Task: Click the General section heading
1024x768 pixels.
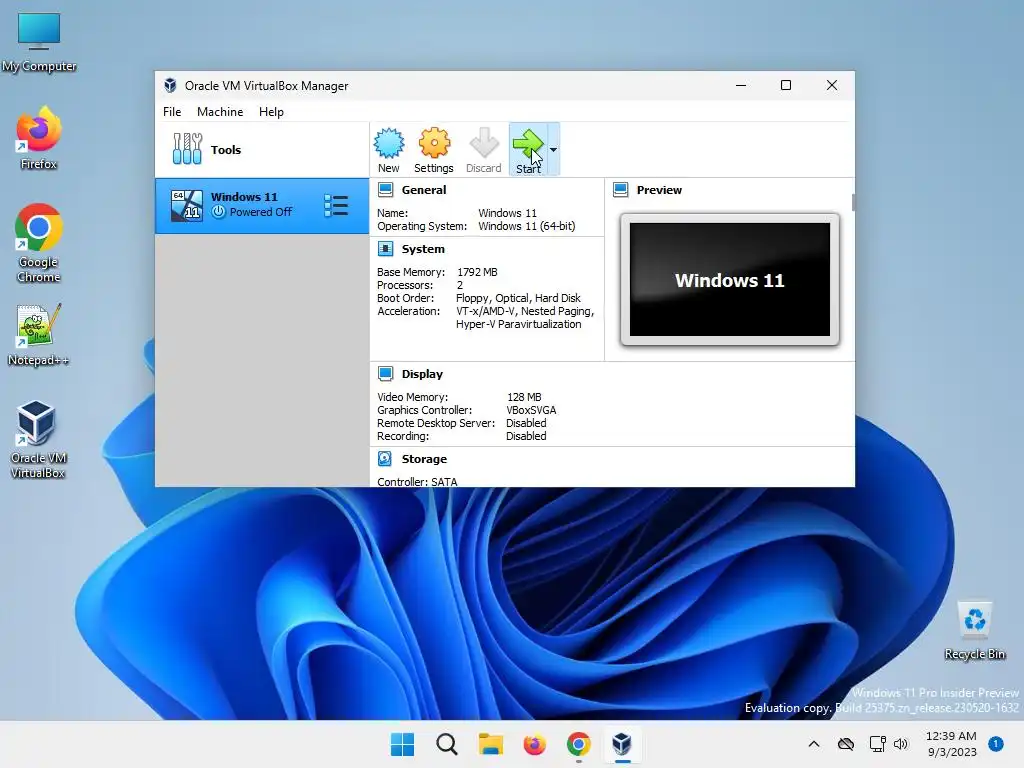Action: (424, 190)
